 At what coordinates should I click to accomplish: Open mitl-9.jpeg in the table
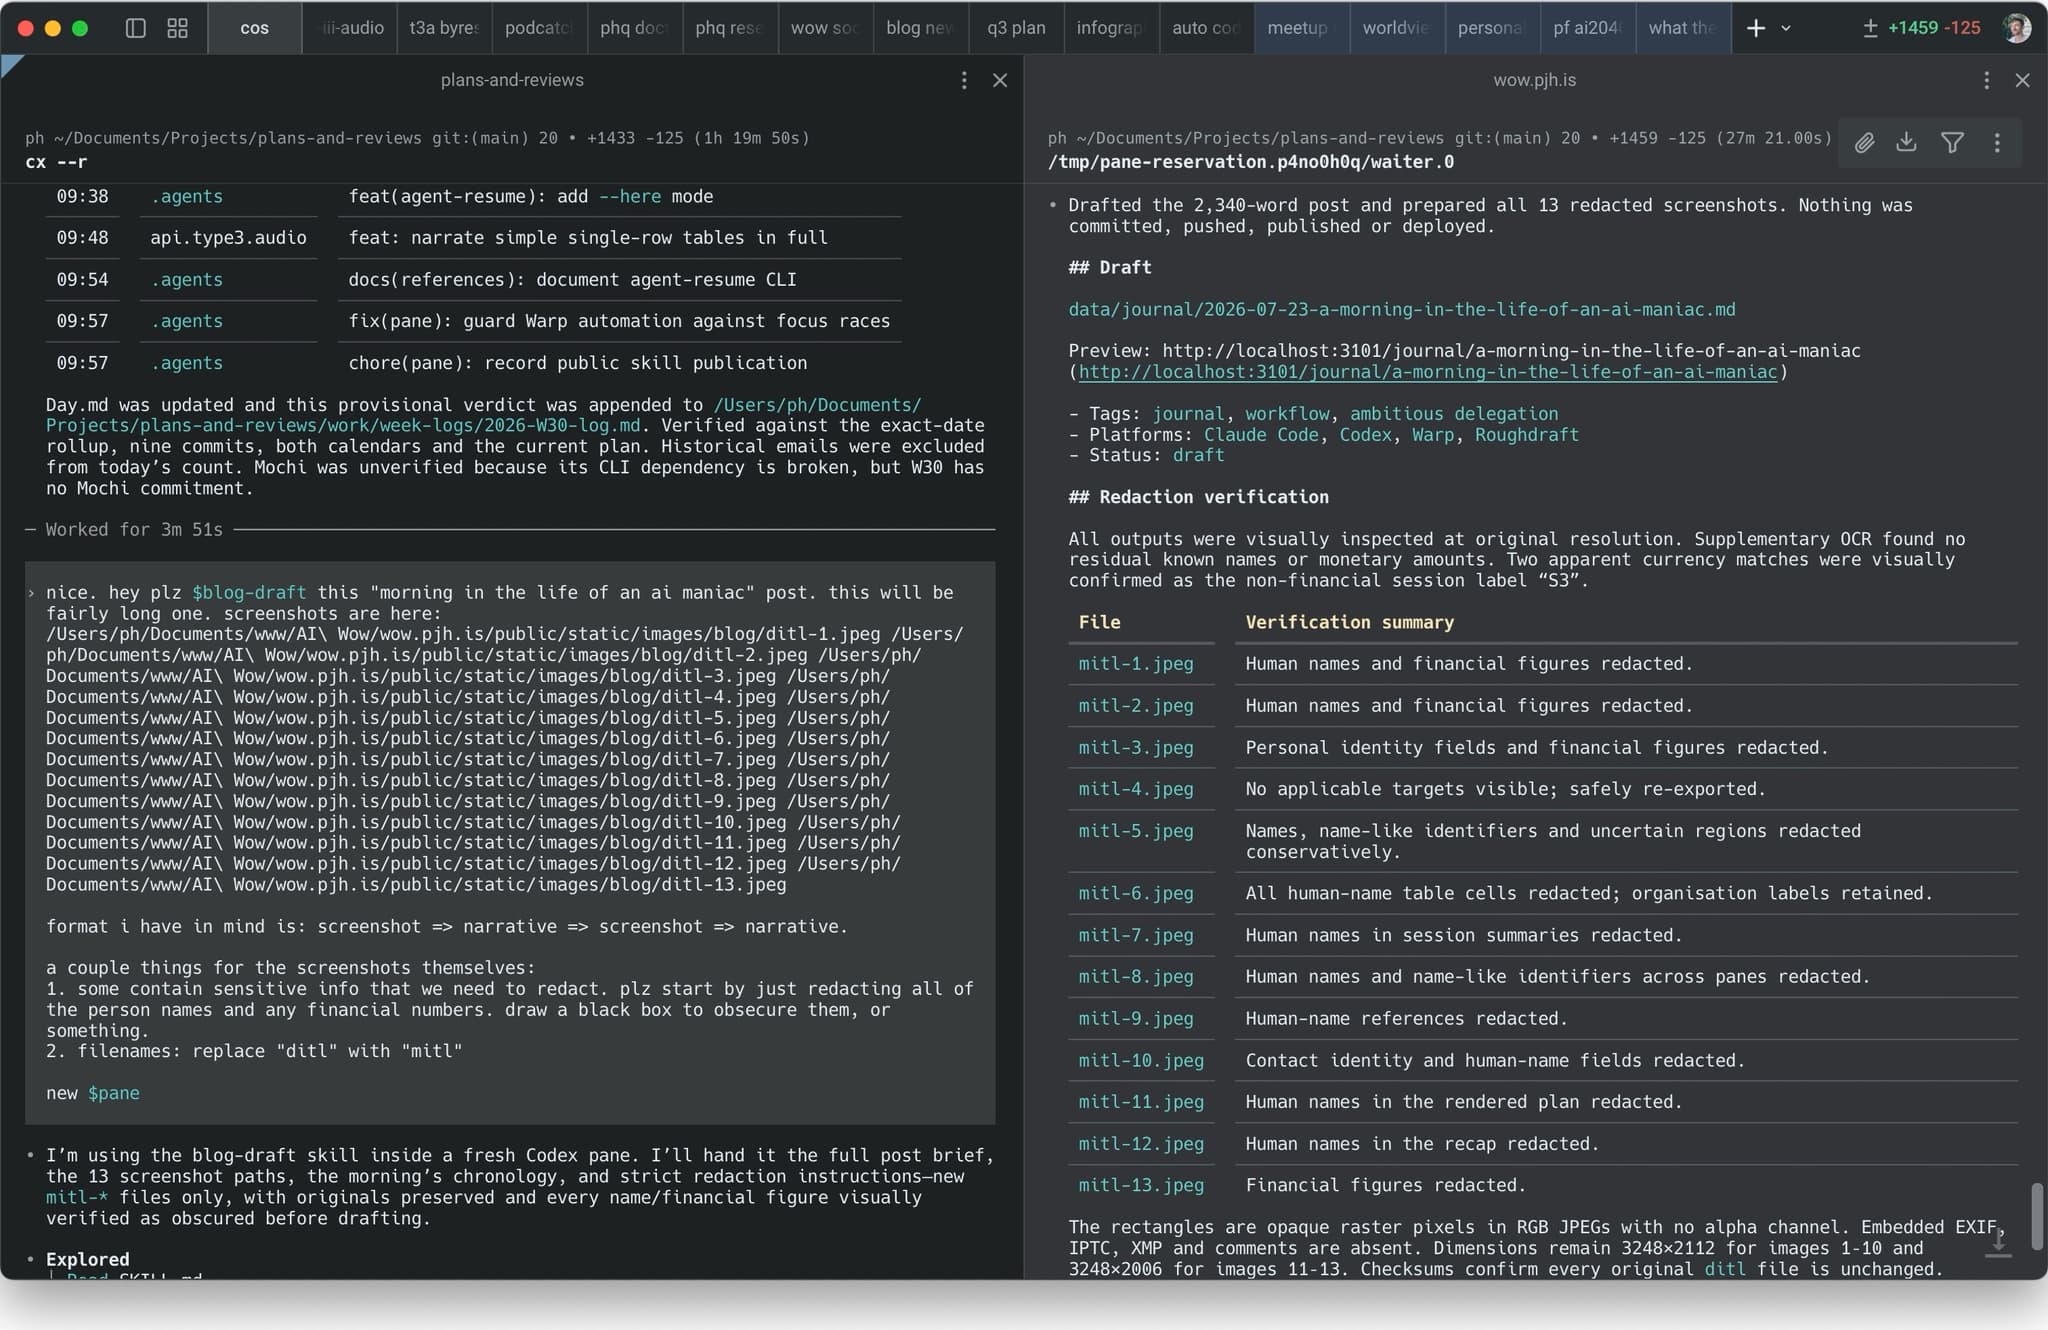1136,1018
